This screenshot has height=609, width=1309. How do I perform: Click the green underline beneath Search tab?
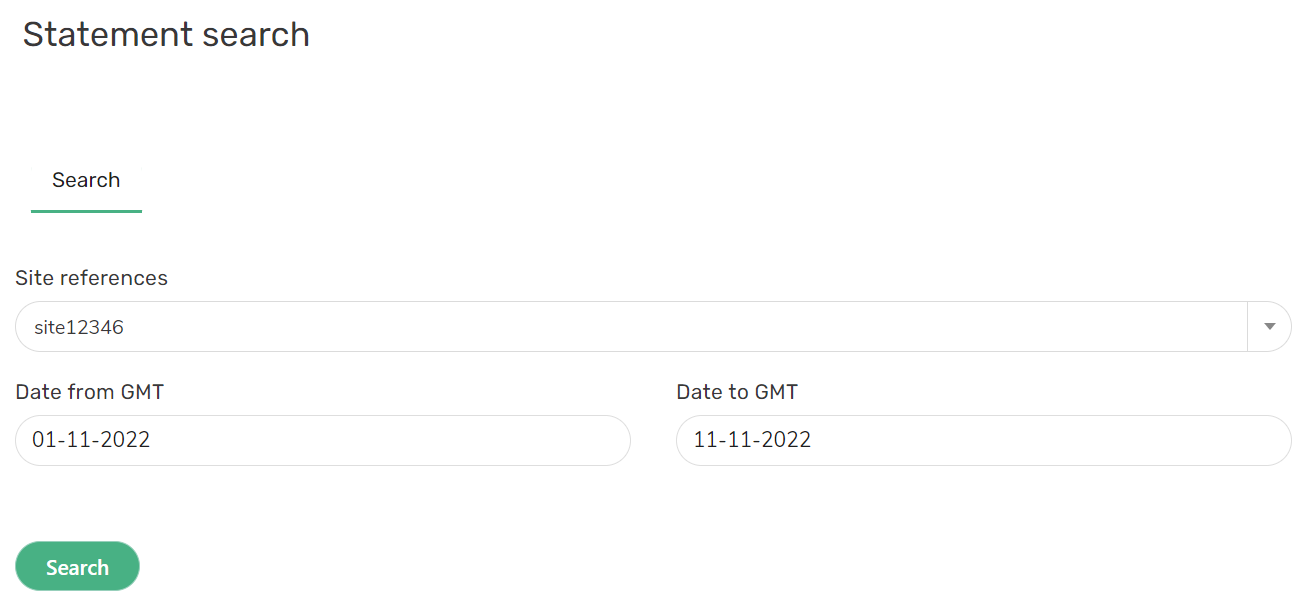(x=86, y=211)
